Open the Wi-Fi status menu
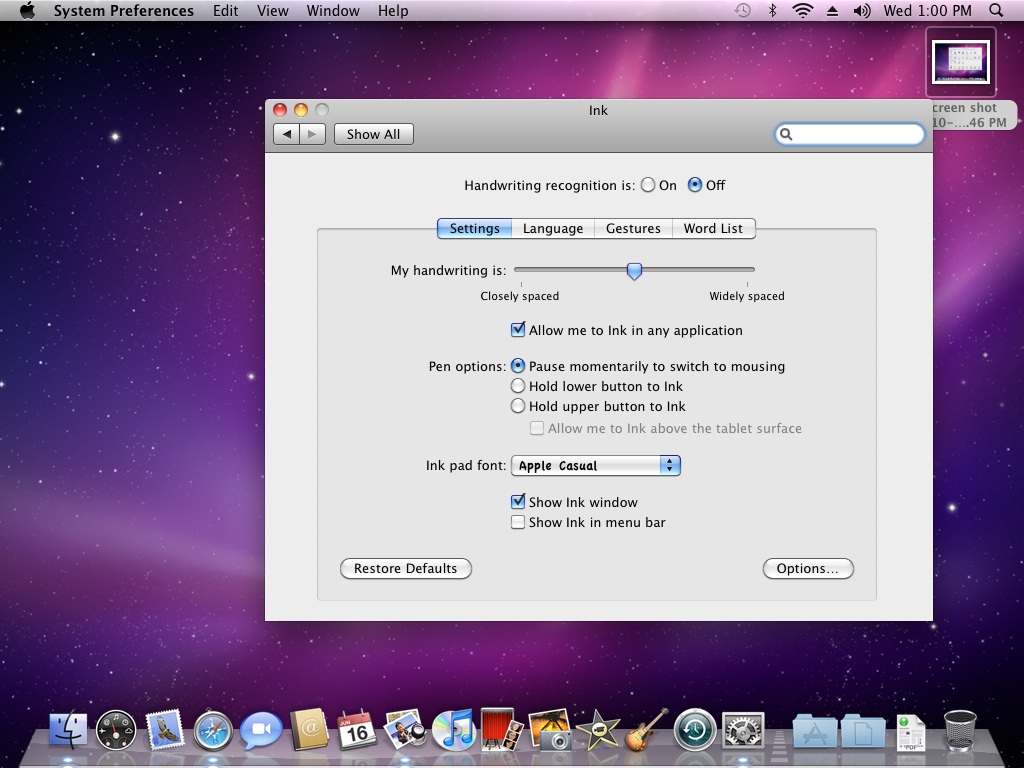This screenshot has height=768, width=1024. pyautogui.click(x=802, y=10)
